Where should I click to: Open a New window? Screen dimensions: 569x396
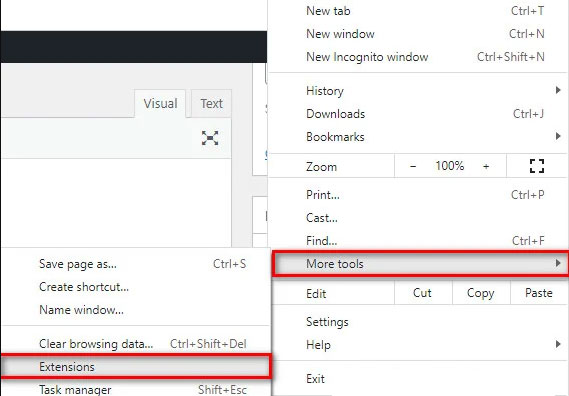click(x=418, y=34)
